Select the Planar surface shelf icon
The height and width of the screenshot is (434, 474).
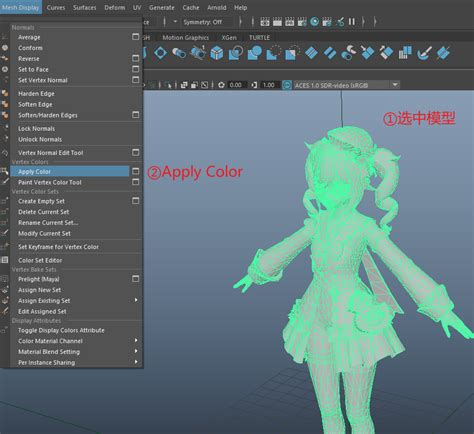click(160, 53)
